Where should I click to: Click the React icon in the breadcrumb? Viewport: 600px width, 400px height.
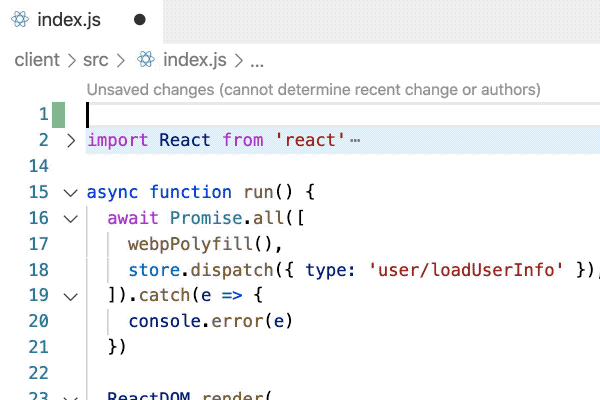click(147, 60)
